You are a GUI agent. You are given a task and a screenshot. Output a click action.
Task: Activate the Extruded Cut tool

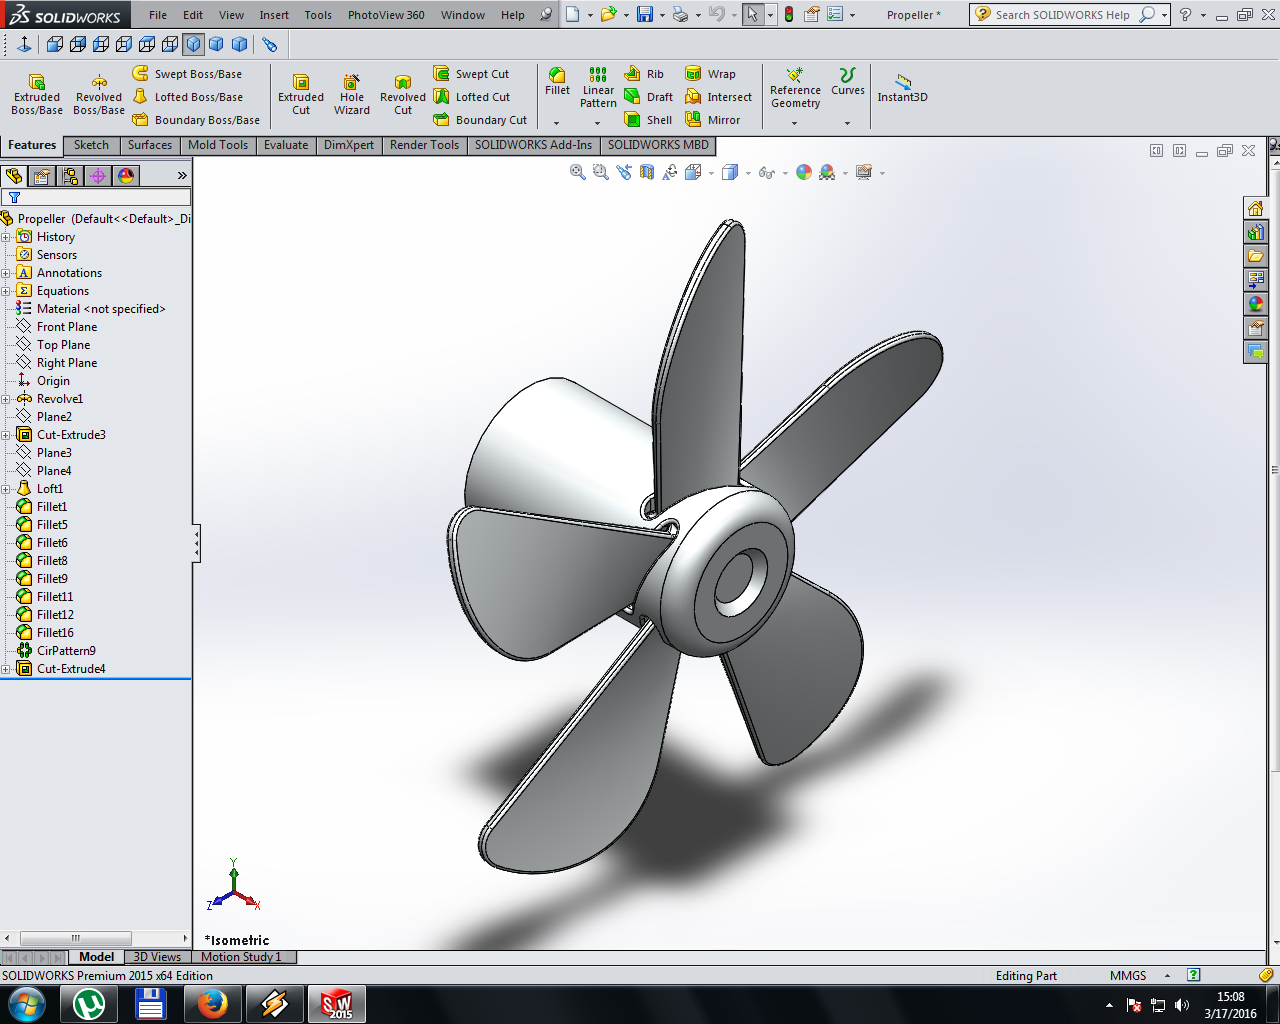tap(301, 95)
